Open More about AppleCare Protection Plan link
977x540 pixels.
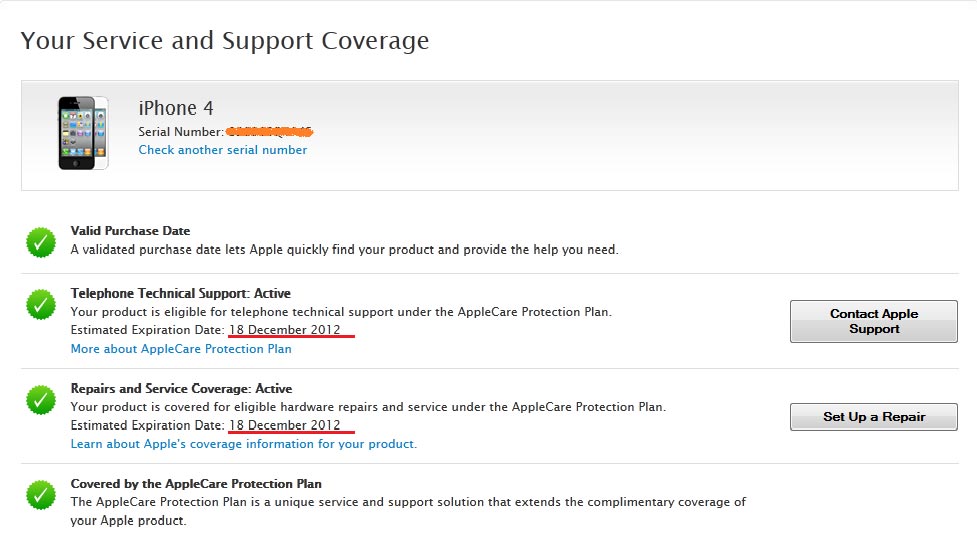(x=181, y=349)
